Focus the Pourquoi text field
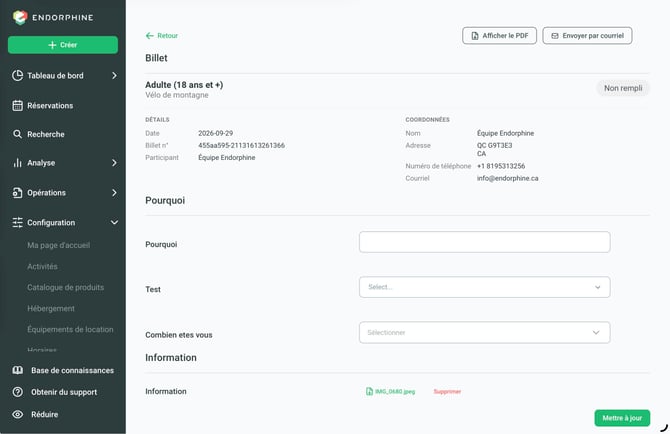Viewport: 670px width, 434px height. pos(485,242)
